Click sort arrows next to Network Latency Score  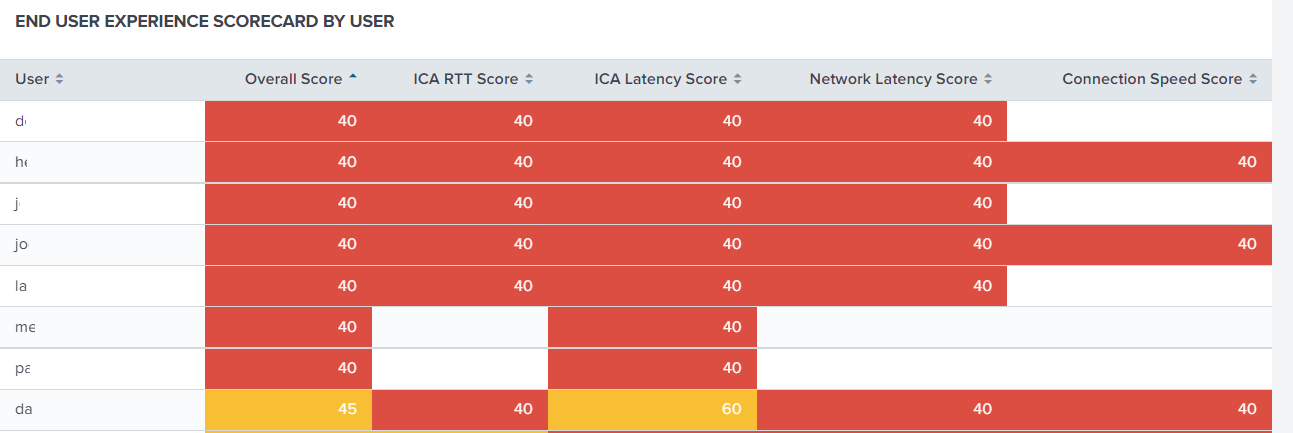click(x=988, y=80)
